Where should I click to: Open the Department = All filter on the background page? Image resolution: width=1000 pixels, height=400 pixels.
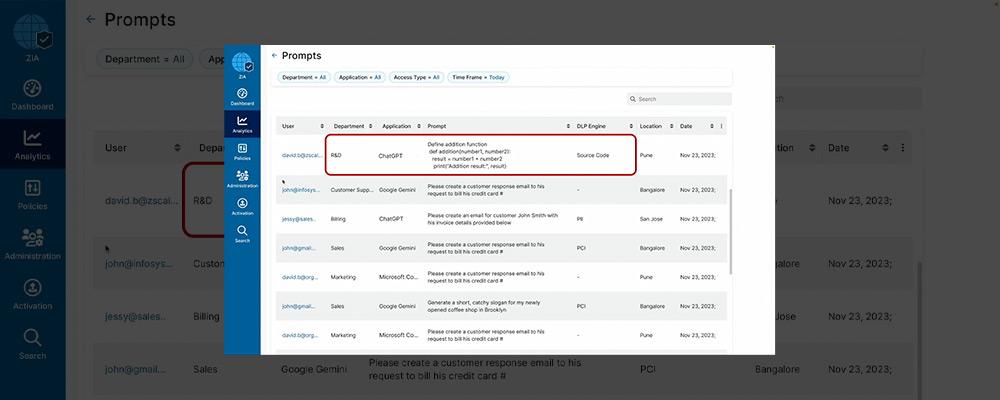tap(145, 59)
